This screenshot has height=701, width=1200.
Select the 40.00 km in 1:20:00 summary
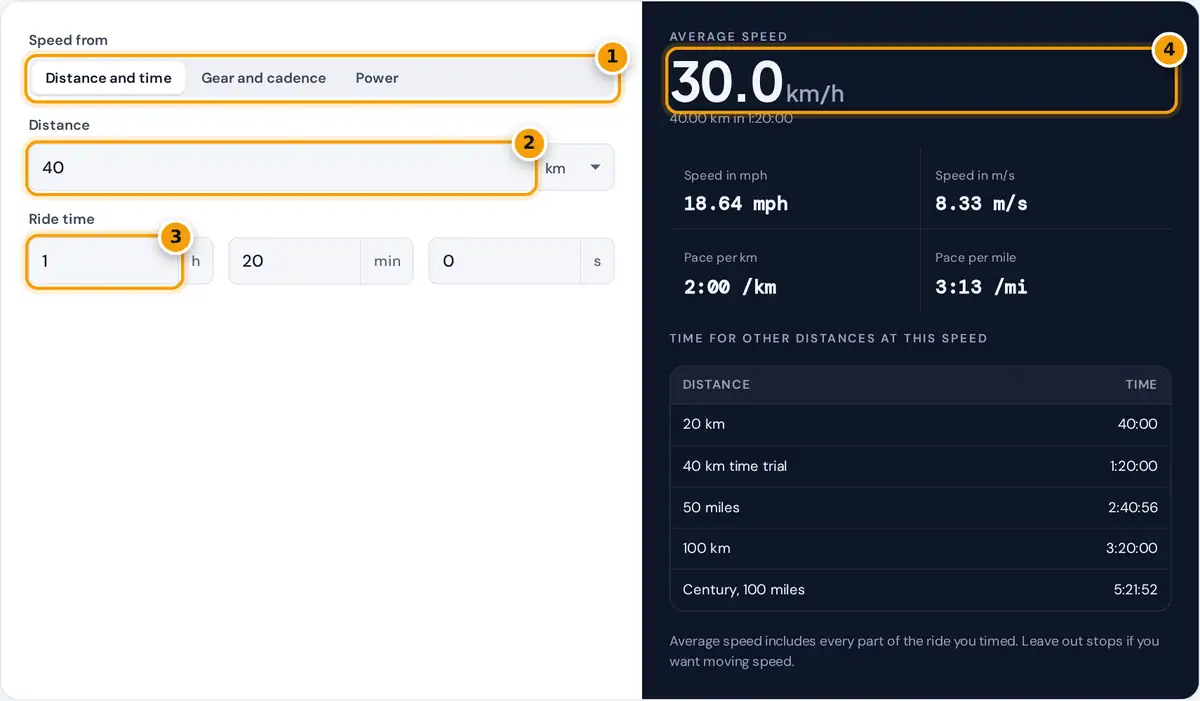pyautogui.click(x=731, y=118)
